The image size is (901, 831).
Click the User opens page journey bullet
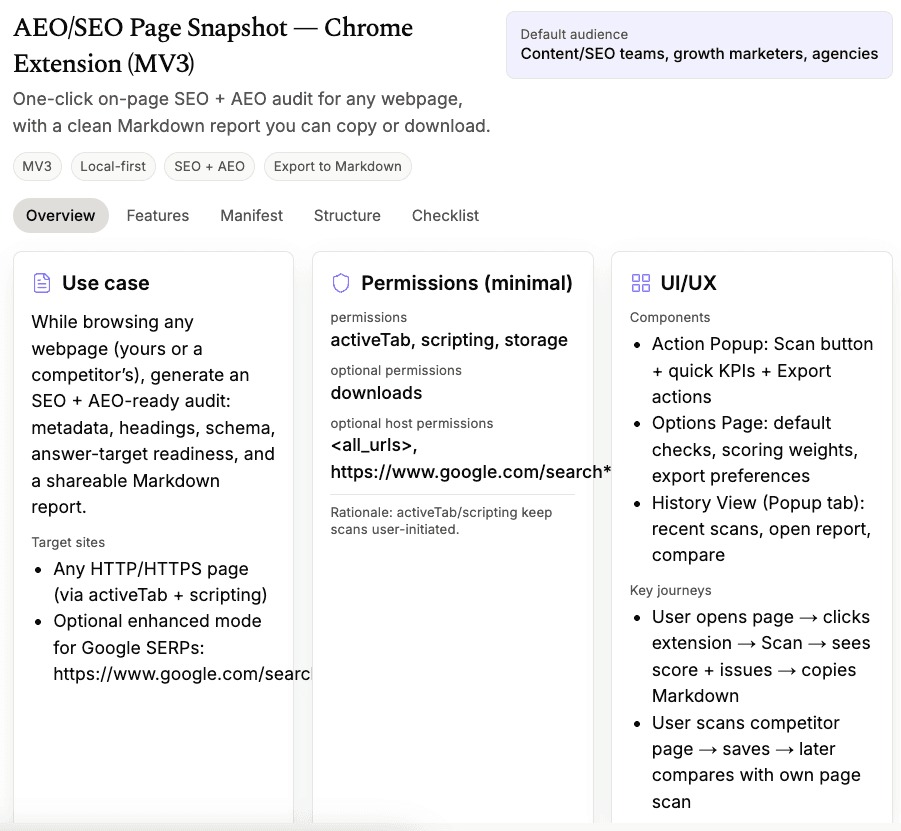(x=761, y=656)
